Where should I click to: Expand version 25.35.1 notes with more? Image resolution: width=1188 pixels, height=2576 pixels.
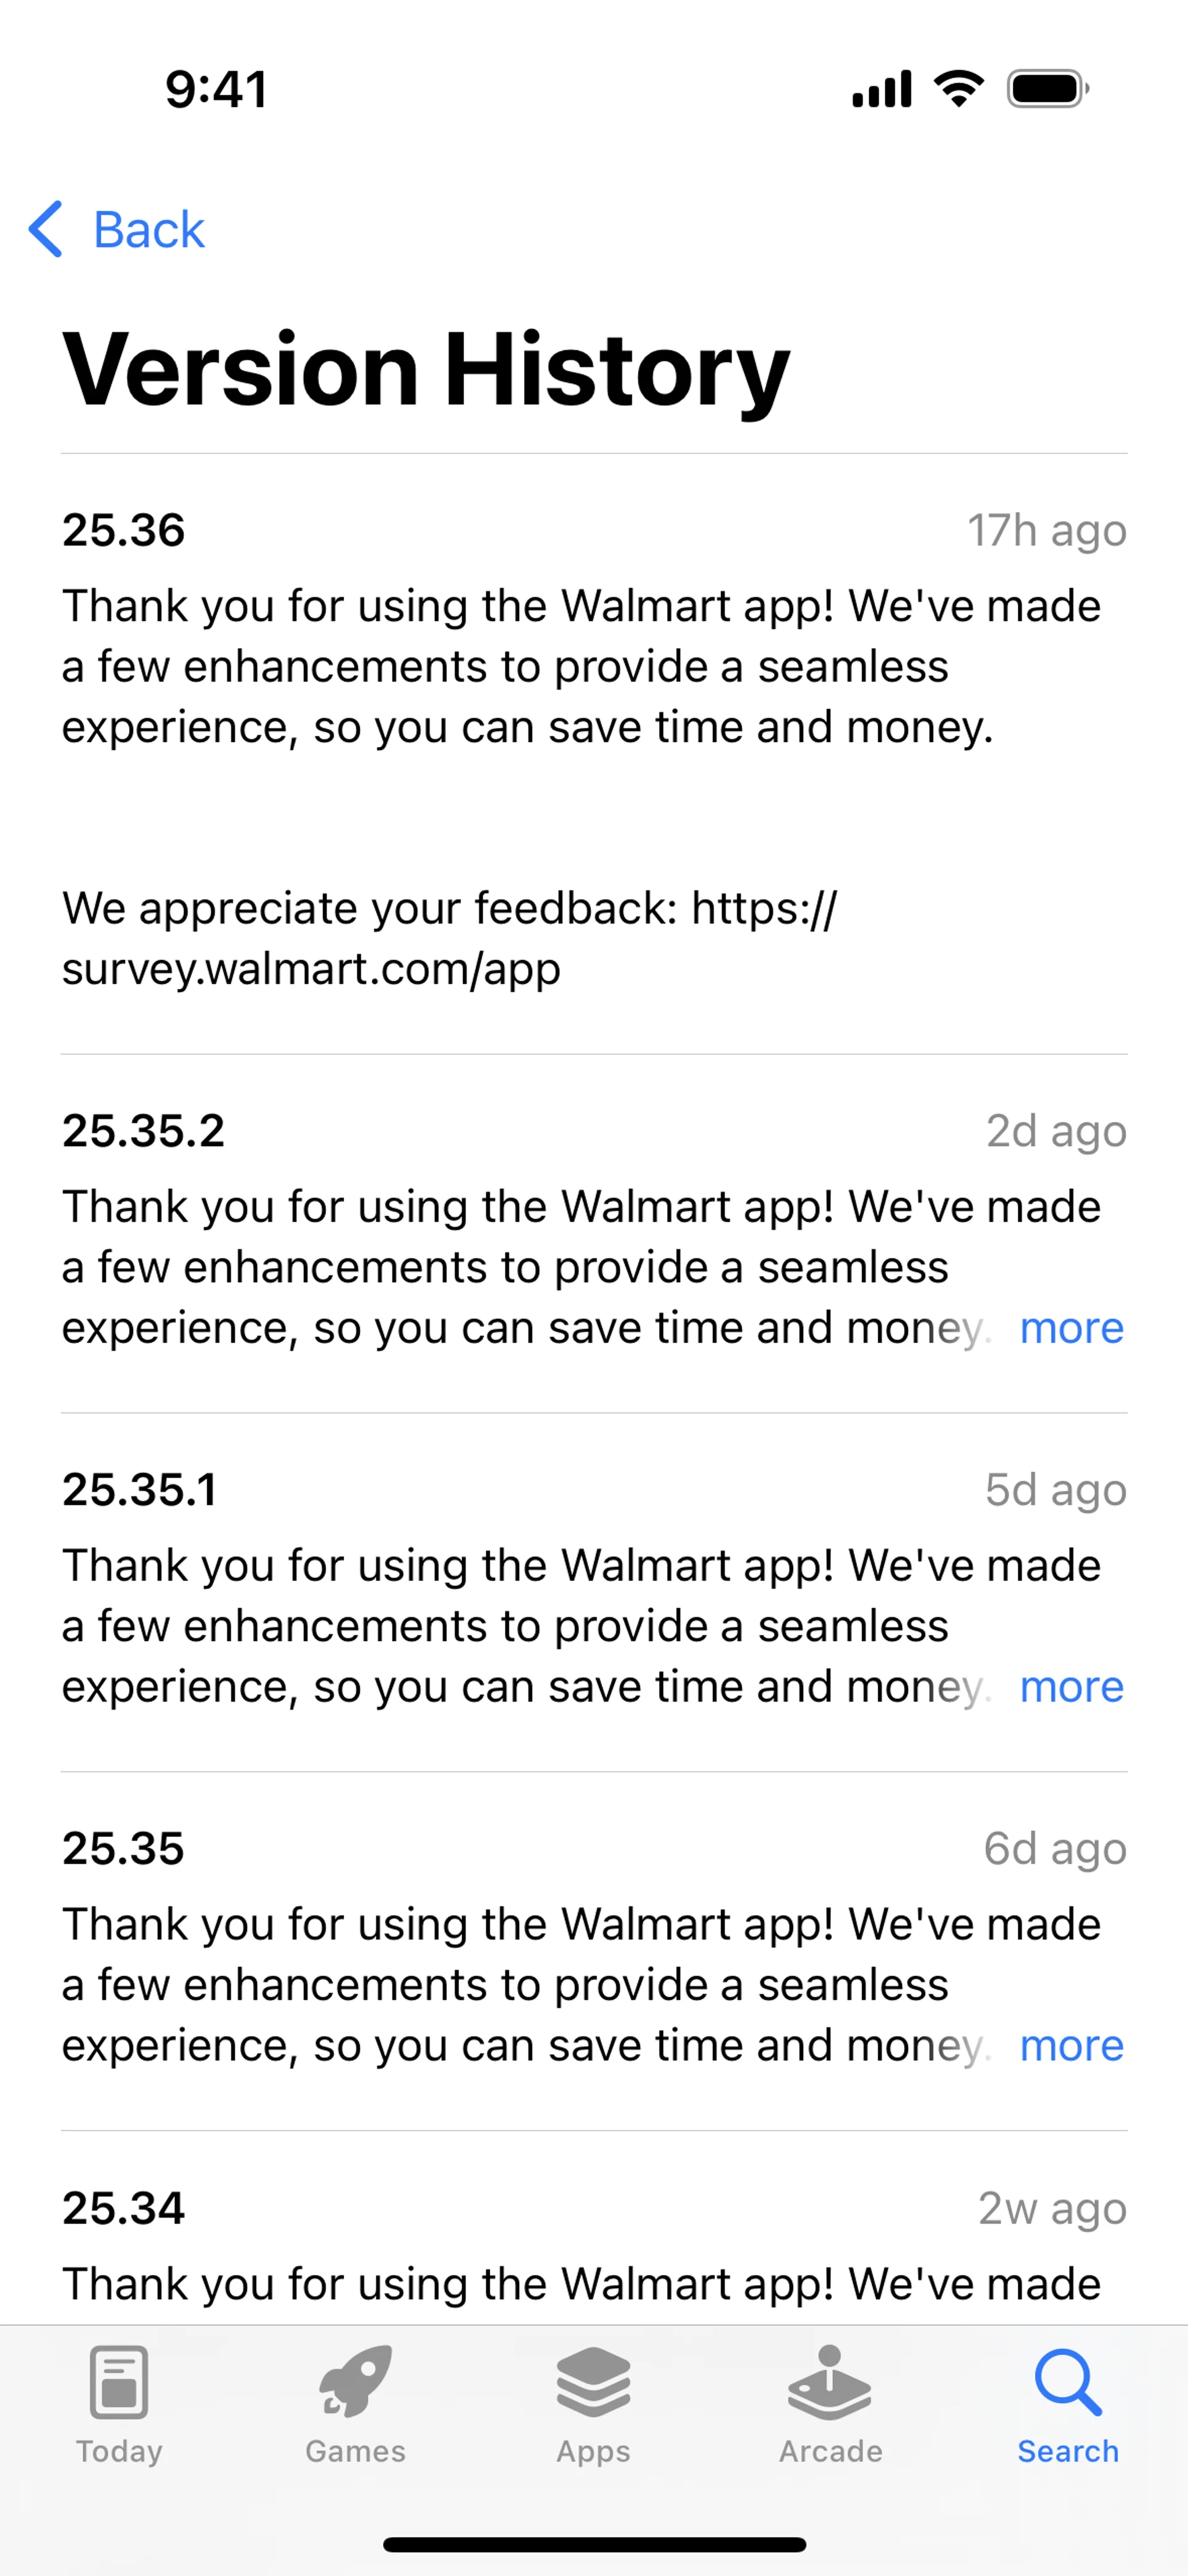coord(1071,1687)
